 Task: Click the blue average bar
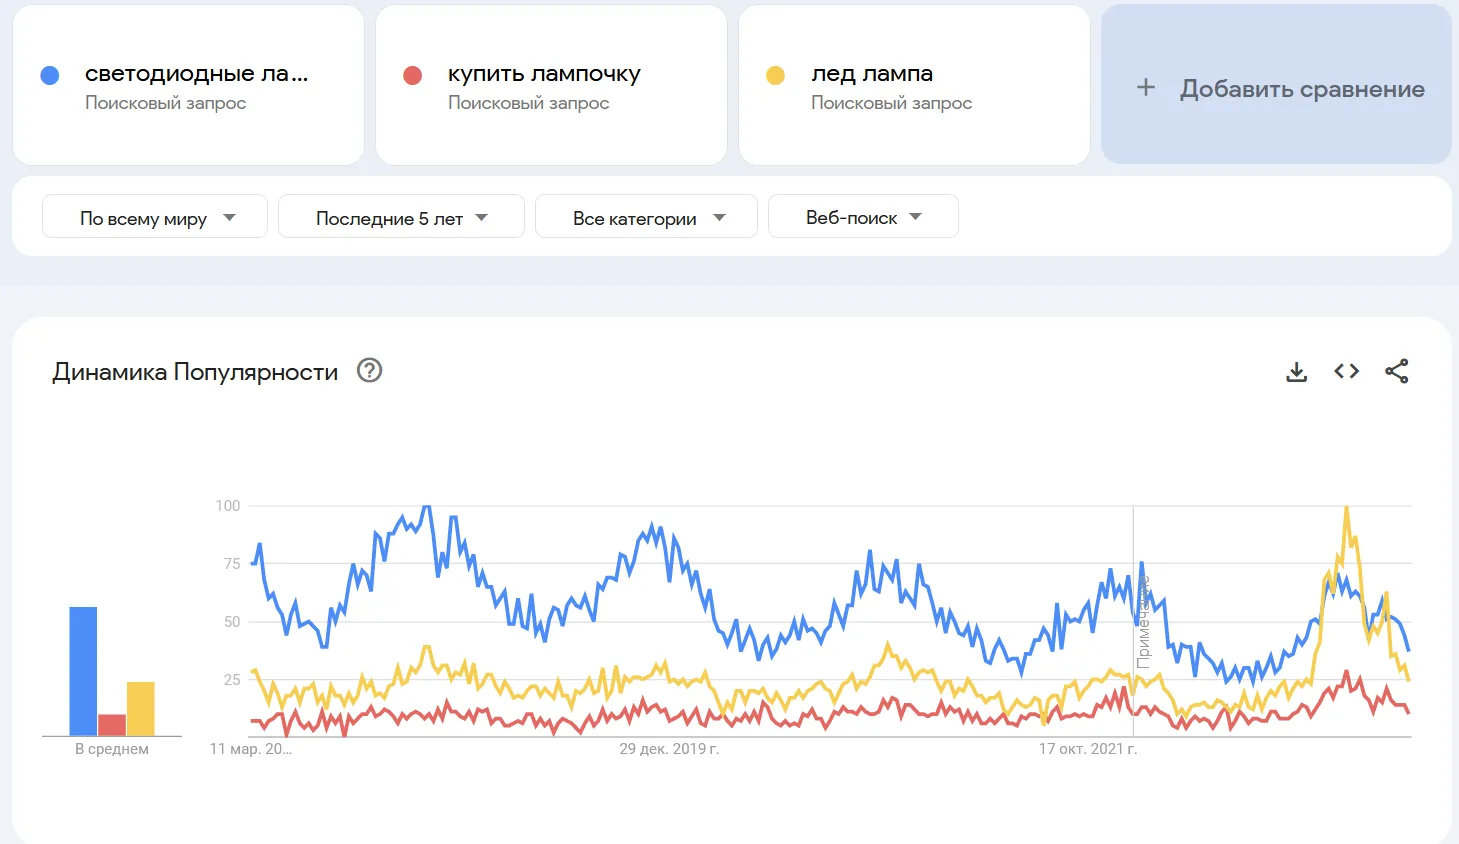pyautogui.click(x=83, y=670)
